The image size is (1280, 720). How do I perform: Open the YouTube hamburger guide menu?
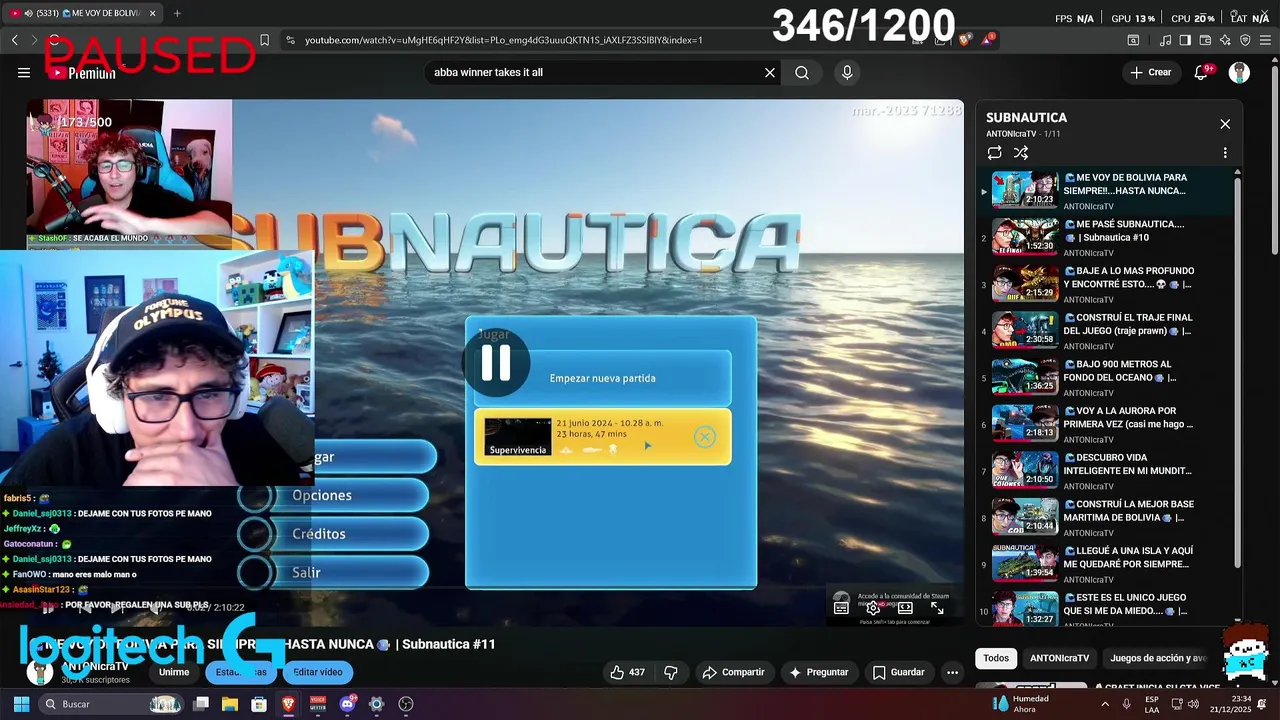pos(24,72)
